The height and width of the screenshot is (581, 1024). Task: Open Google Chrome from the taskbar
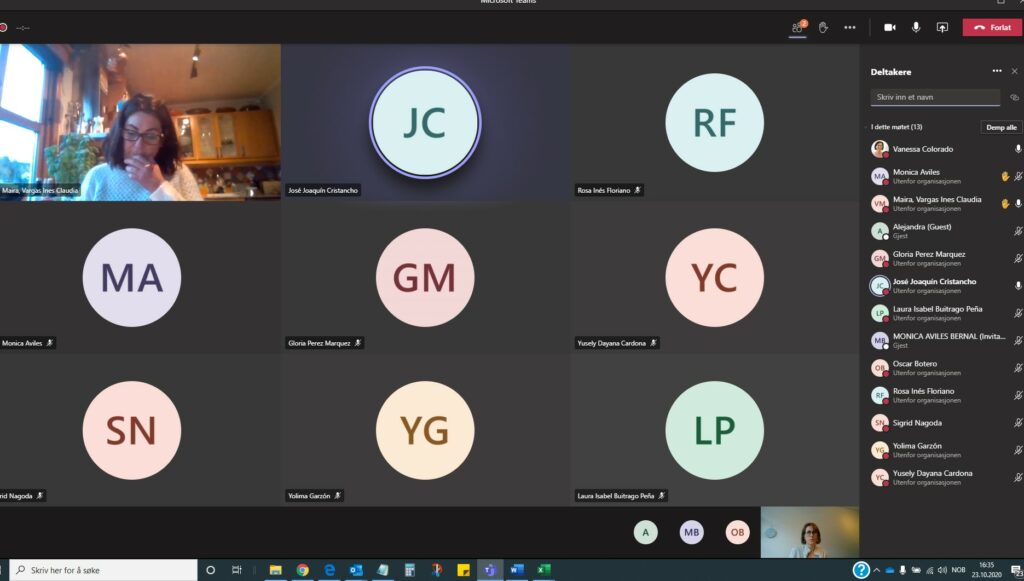coord(302,570)
